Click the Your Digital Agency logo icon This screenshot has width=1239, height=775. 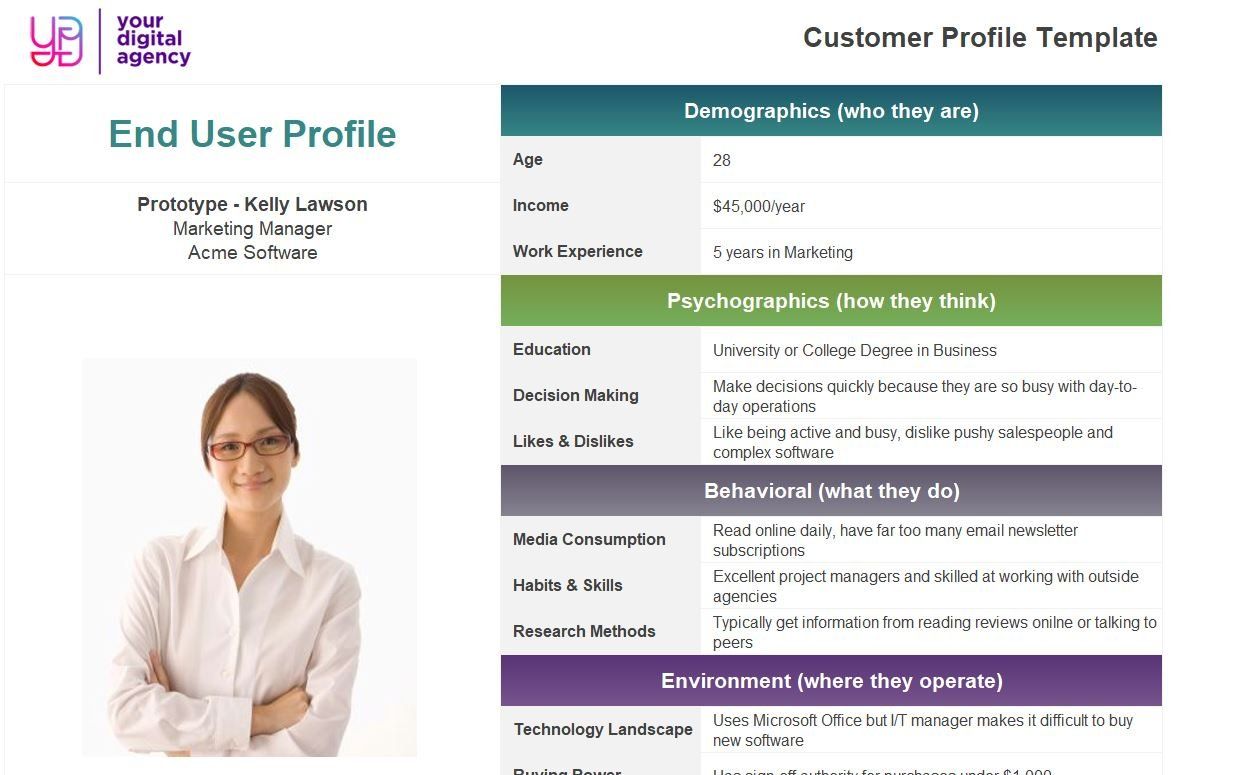[57, 41]
